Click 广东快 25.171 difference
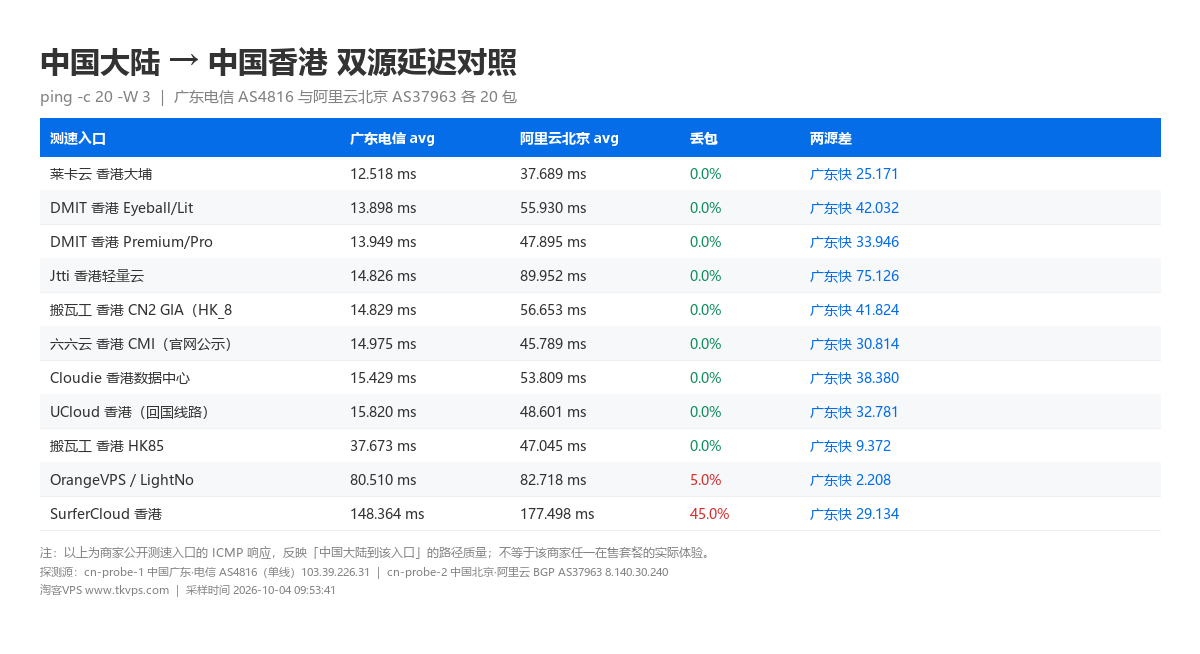The image size is (1200, 654). tap(854, 174)
